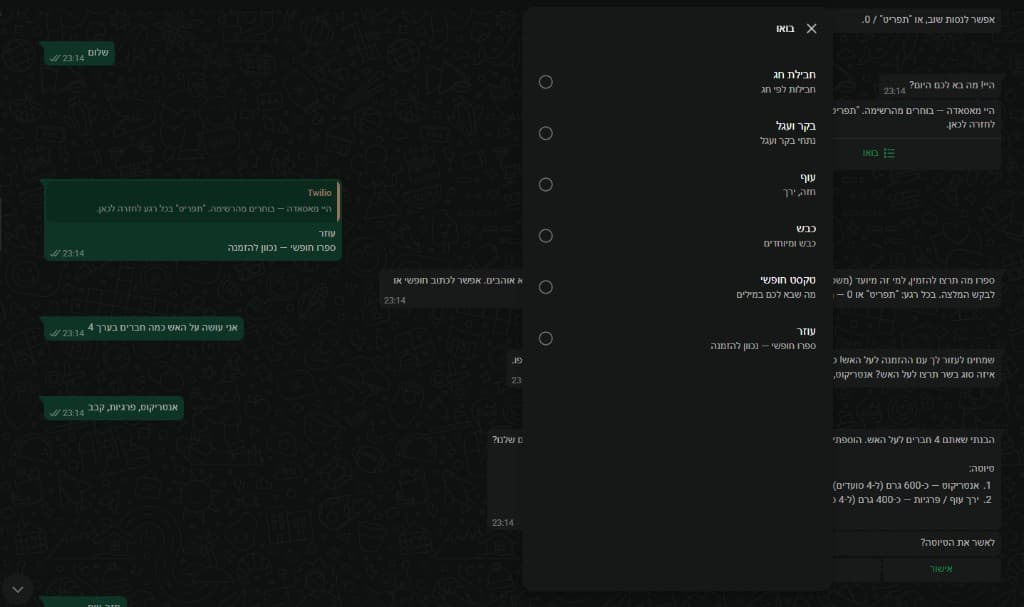Click the message 'אני עושה על האש כמה חברים בערך 4'
This screenshot has width=1024, height=607.
[143, 328]
